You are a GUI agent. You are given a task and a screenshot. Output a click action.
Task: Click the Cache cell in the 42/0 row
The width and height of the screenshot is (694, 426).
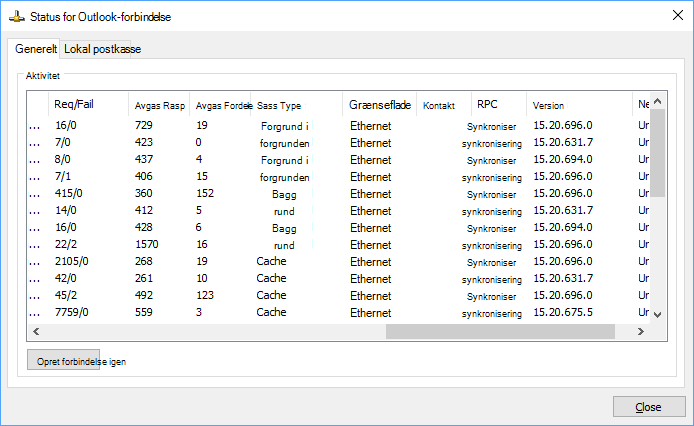click(271, 279)
